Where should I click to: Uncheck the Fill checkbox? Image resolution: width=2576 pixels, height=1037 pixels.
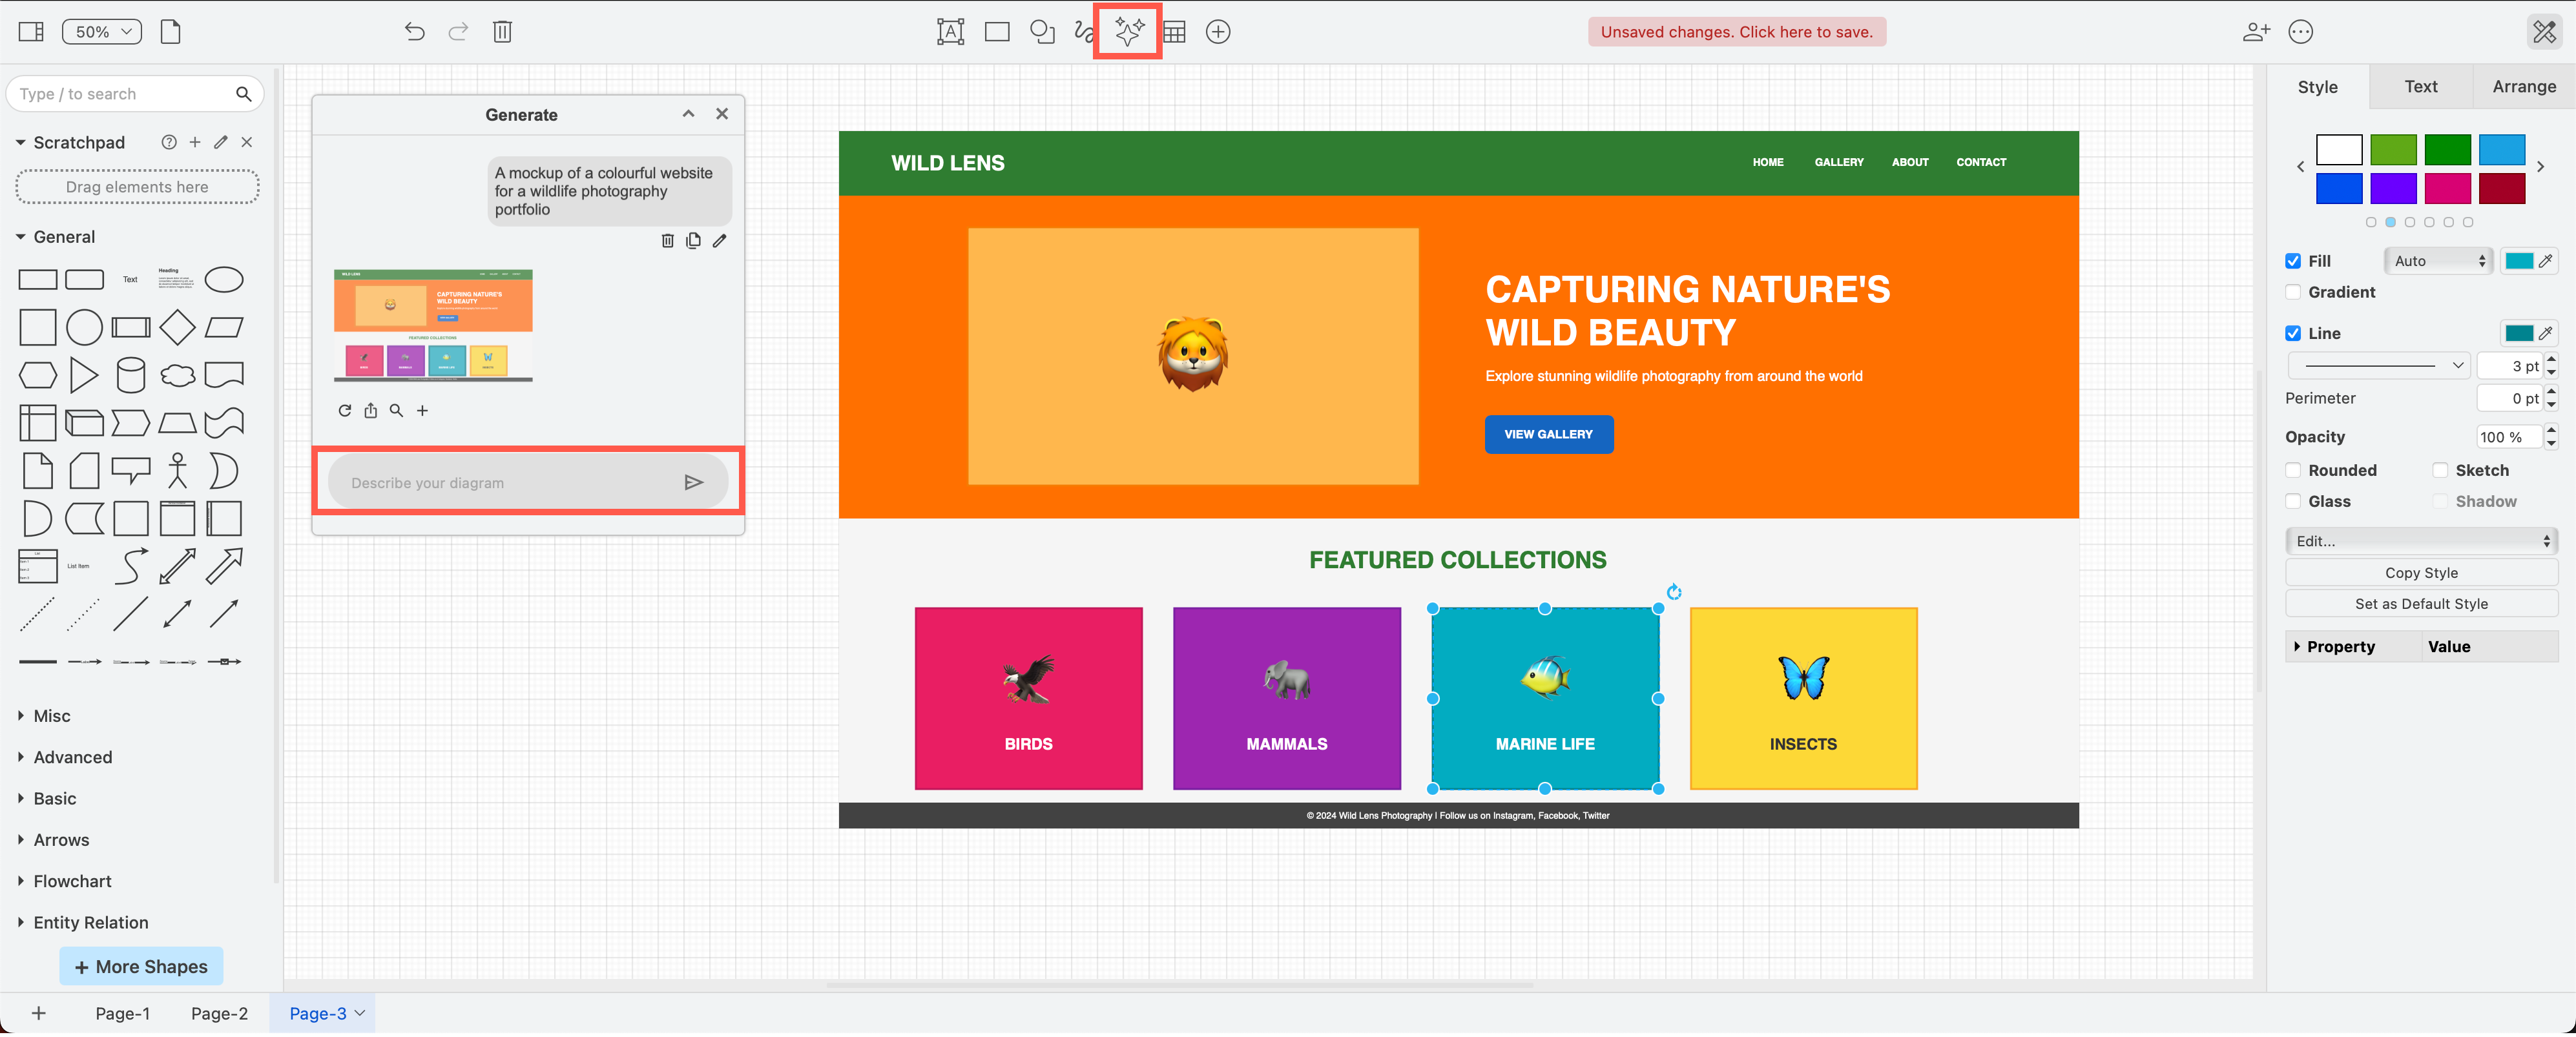point(2294,261)
